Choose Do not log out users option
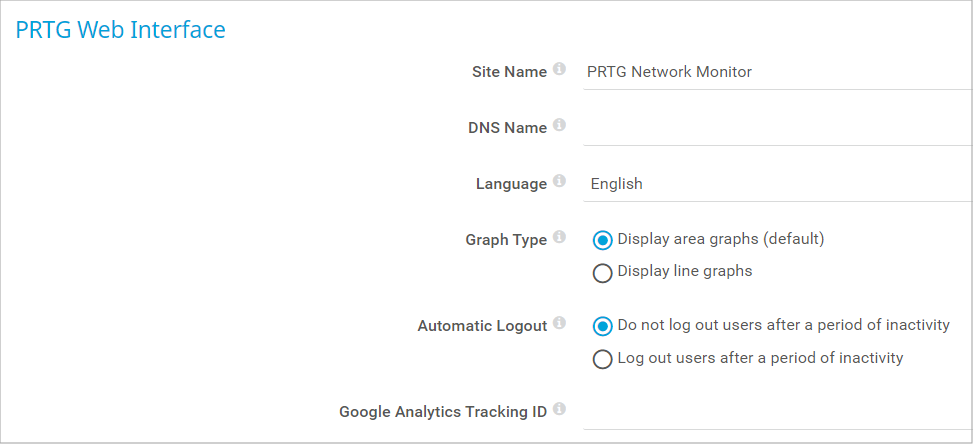The height and width of the screenshot is (444, 973). coord(602,326)
